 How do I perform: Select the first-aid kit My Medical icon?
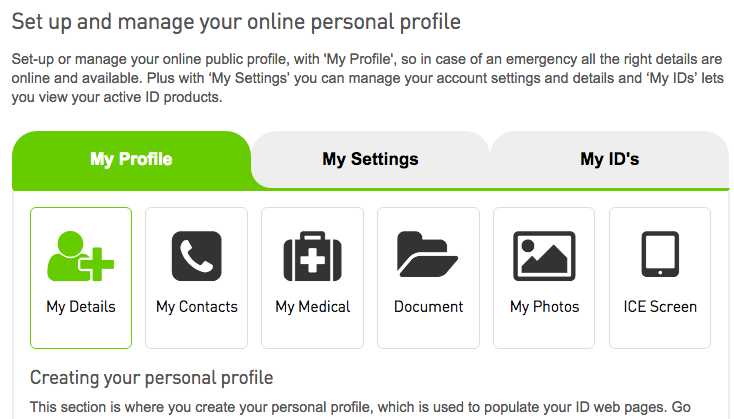(x=313, y=256)
